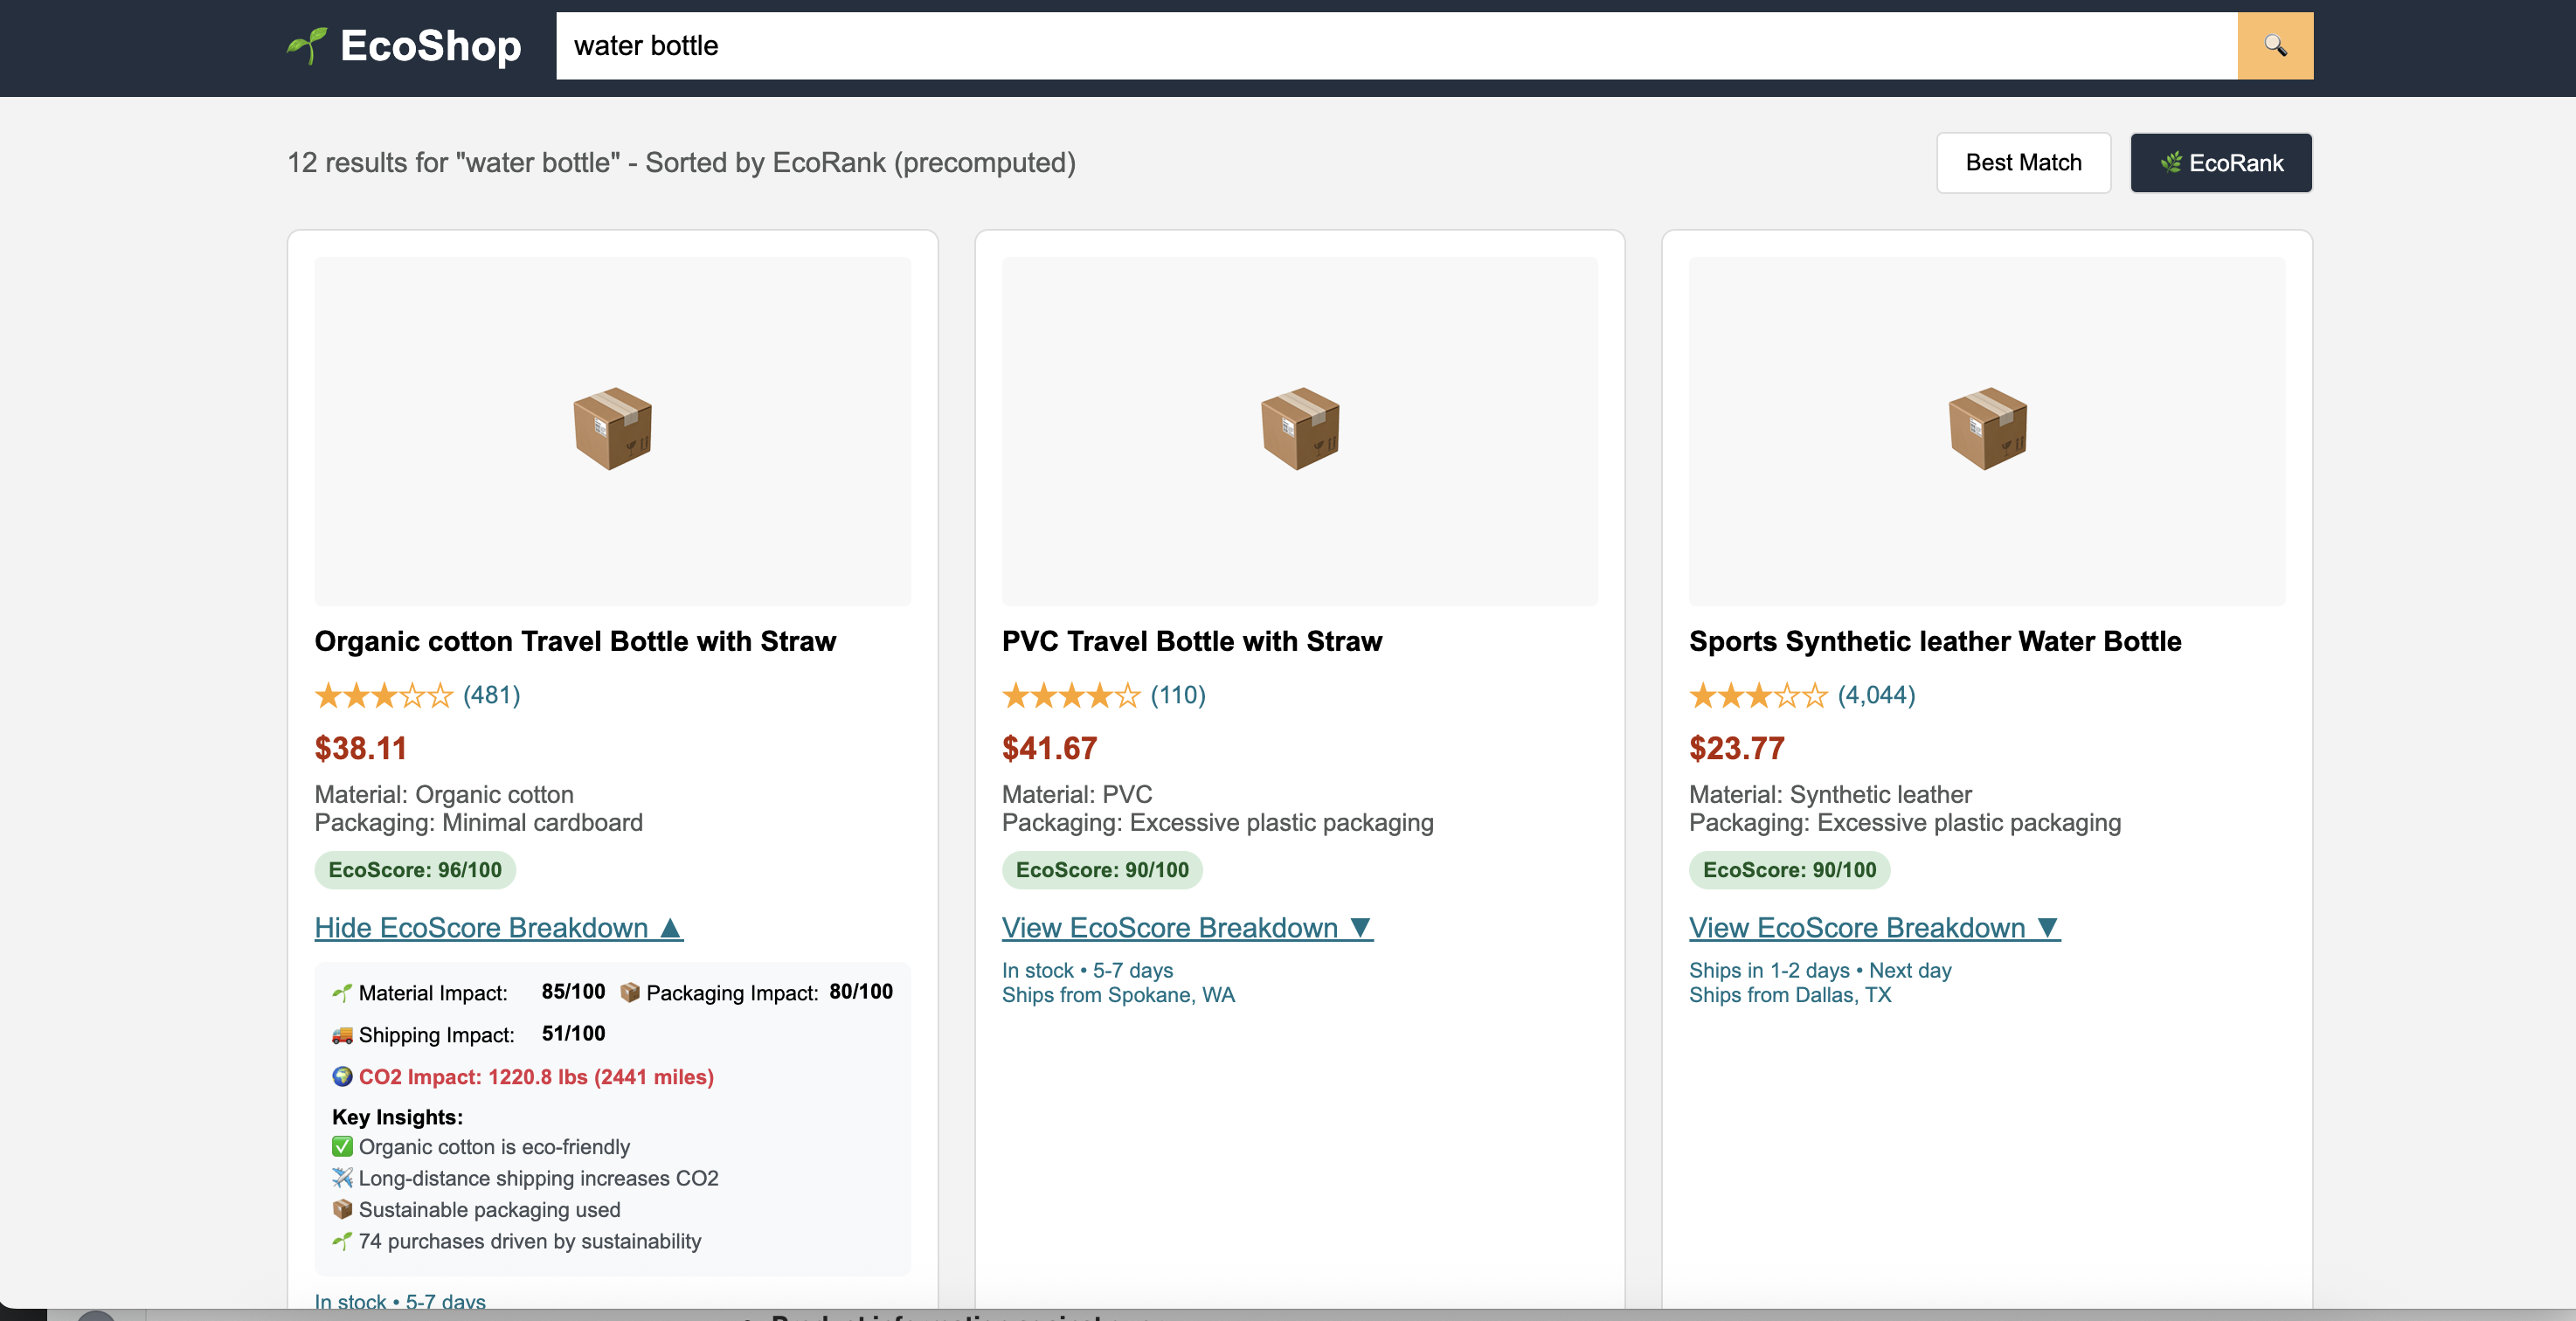
Task: Click the EcoShop sprout logo icon
Action: coord(306,46)
